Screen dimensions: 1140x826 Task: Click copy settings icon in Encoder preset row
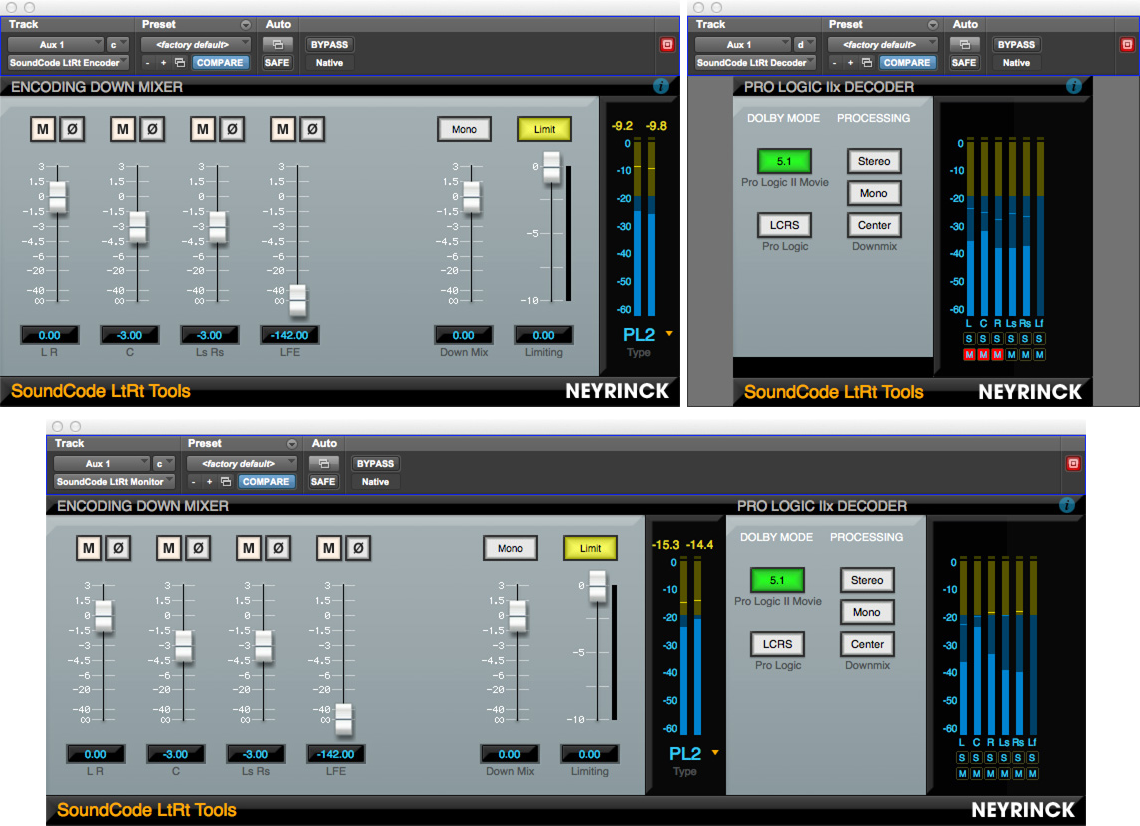[180, 63]
